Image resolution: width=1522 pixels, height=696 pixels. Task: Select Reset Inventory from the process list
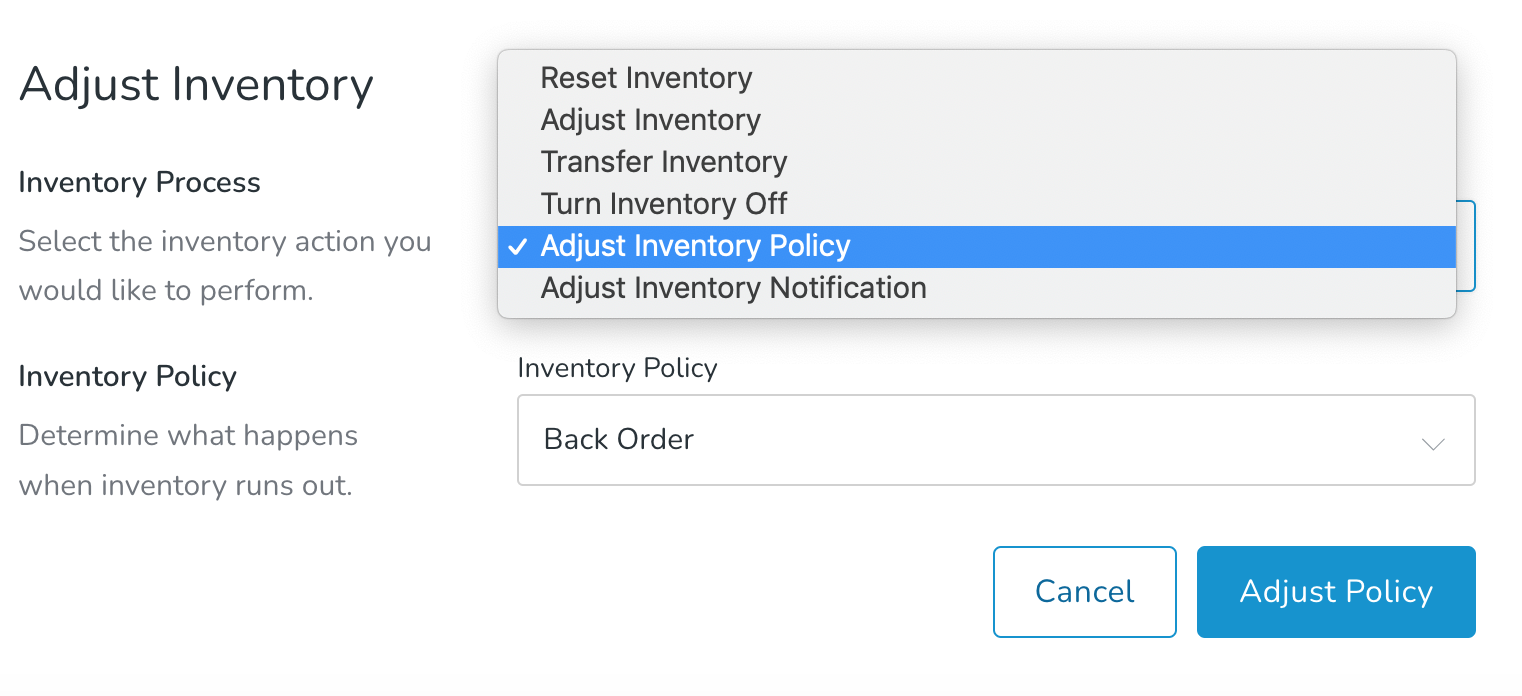coord(646,78)
